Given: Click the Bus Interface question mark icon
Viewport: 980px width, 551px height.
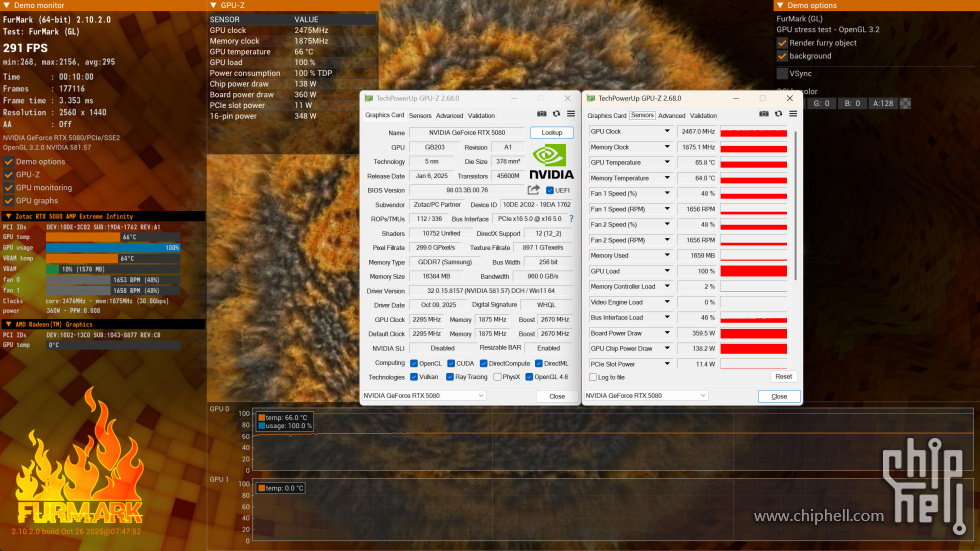Looking at the screenshot, I should [x=571, y=218].
